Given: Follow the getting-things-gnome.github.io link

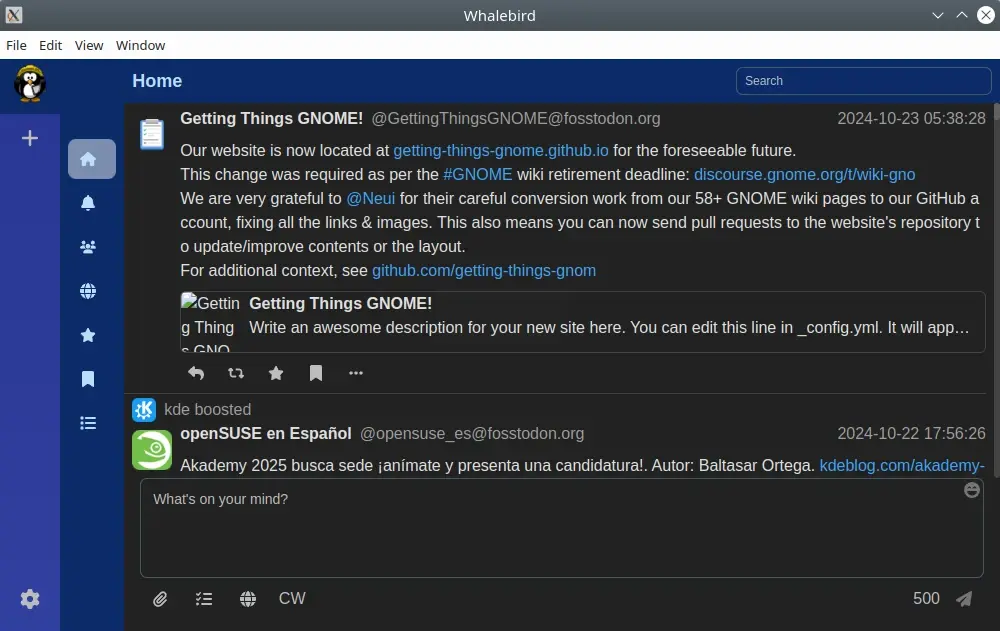Looking at the screenshot, I should (x=500, y=151).
